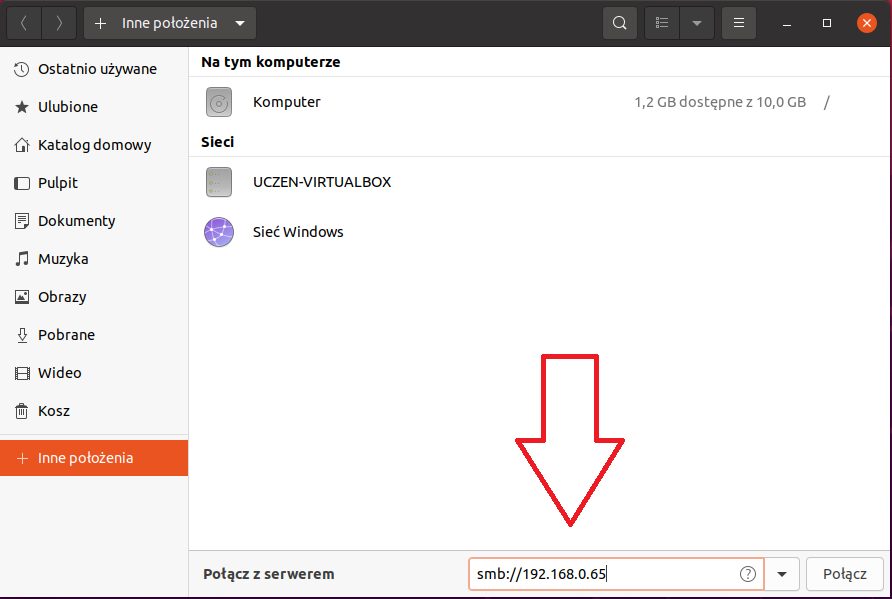Open the Inne położenia path bar dropdown
Screen dimensions: 892x599
click(240, 23)
